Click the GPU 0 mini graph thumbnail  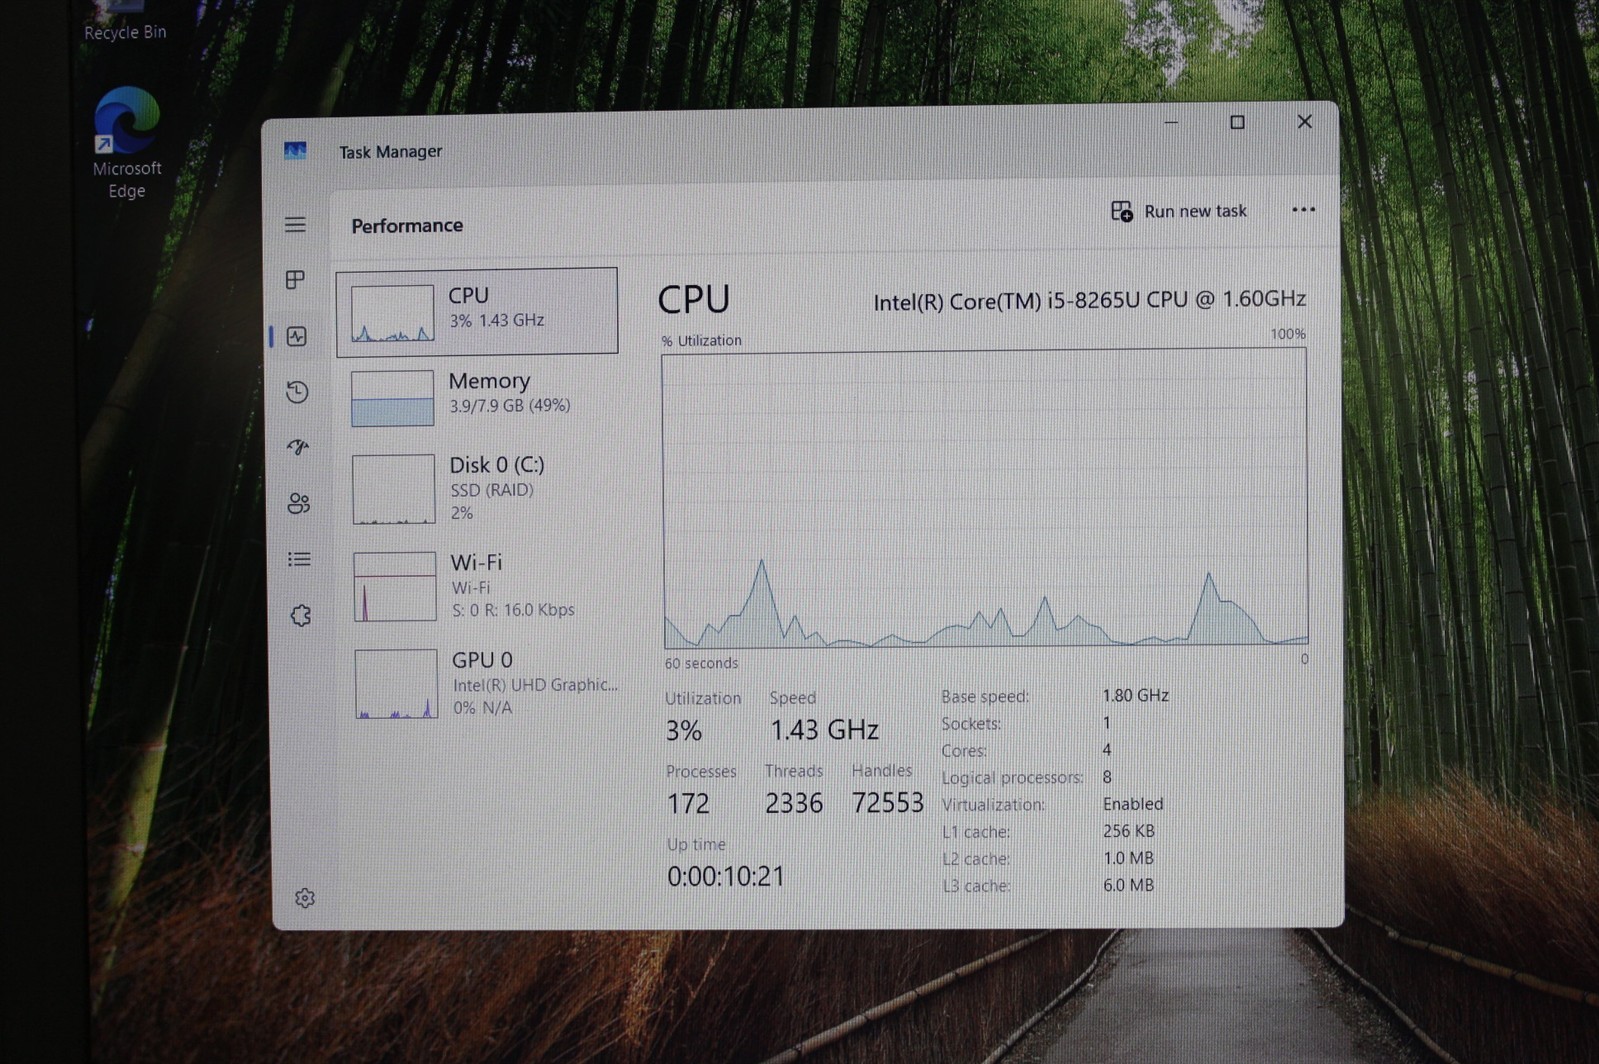(396, 684)
